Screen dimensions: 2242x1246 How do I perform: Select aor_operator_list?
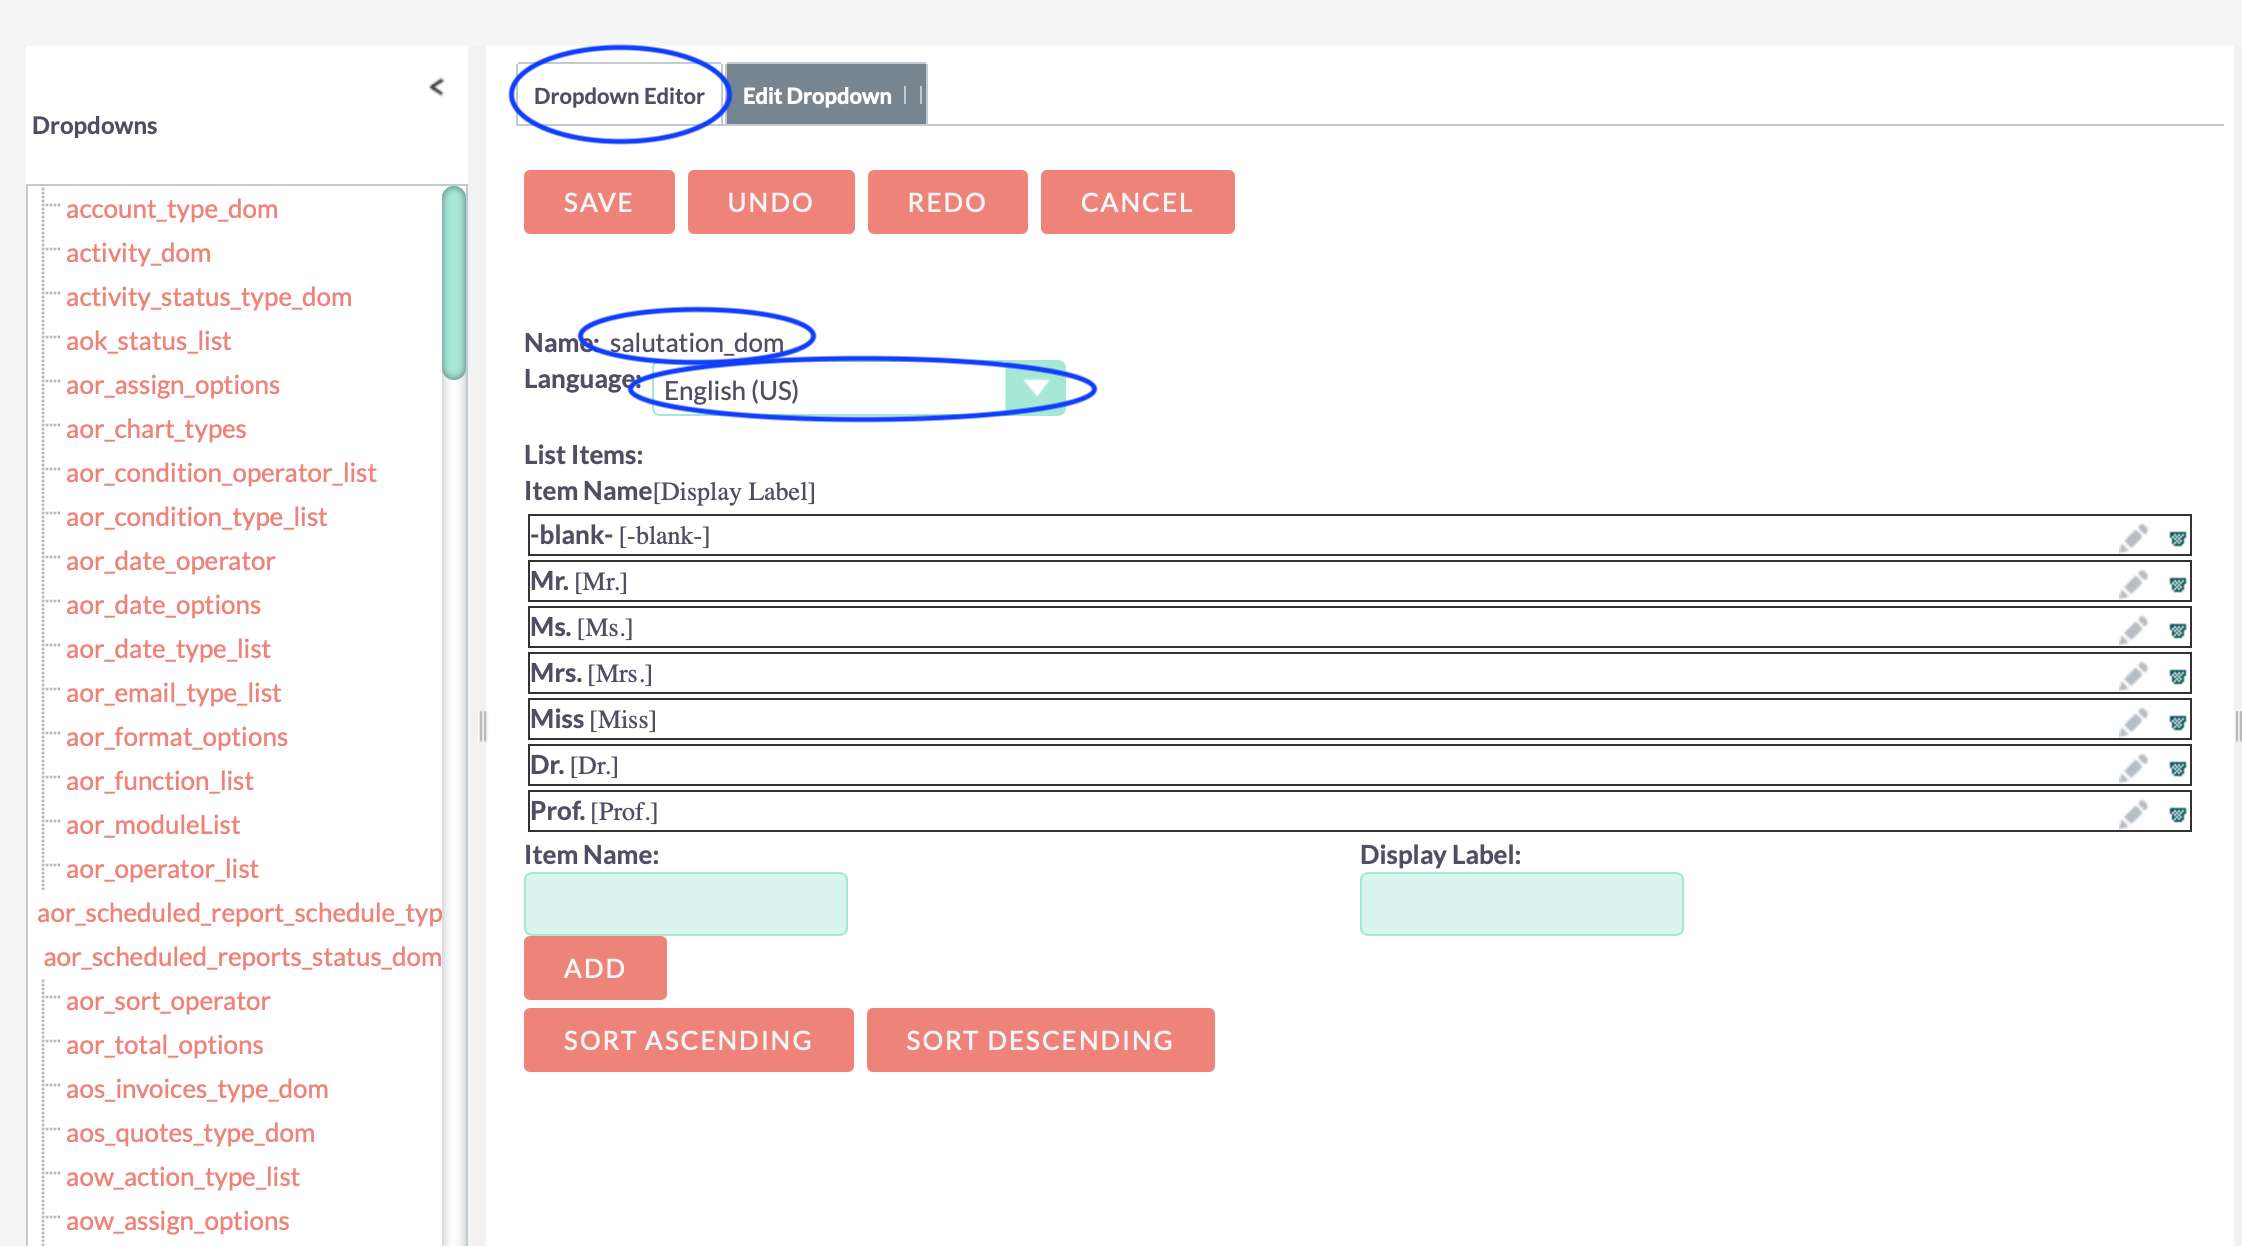(x=162, y=869)
